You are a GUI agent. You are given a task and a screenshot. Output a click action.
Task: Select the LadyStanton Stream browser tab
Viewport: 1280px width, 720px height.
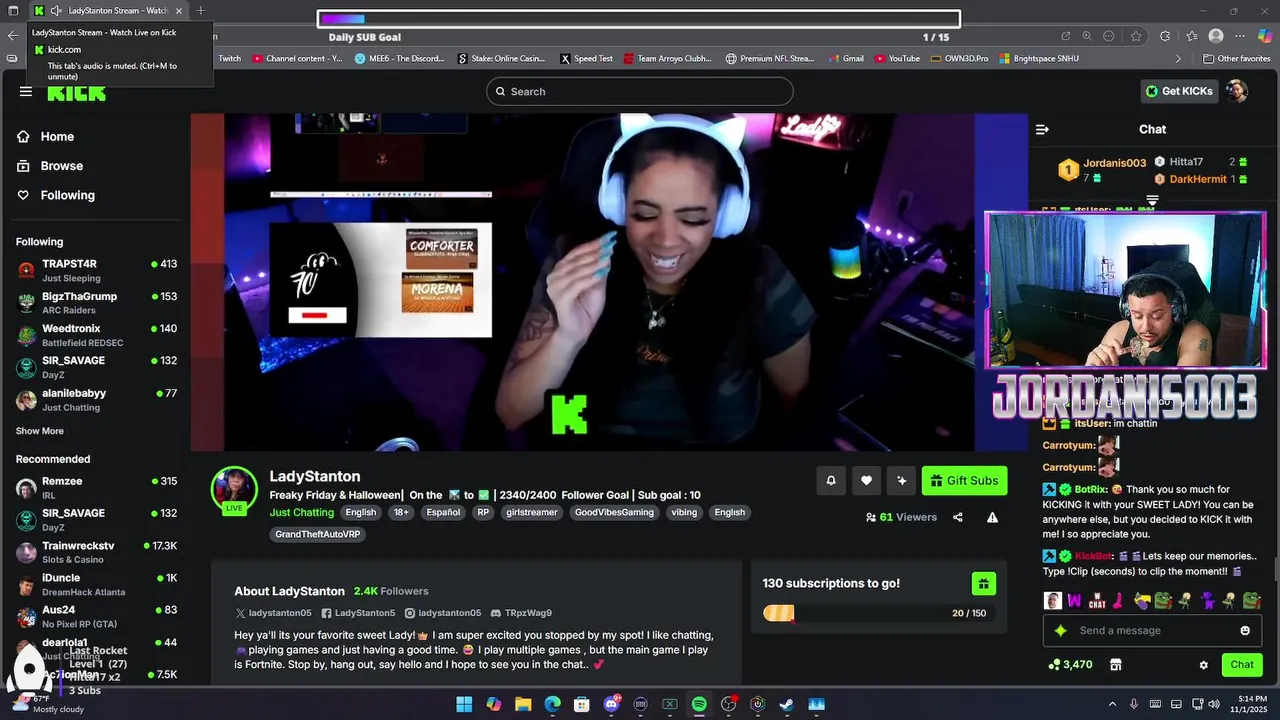tap(108, 11)
